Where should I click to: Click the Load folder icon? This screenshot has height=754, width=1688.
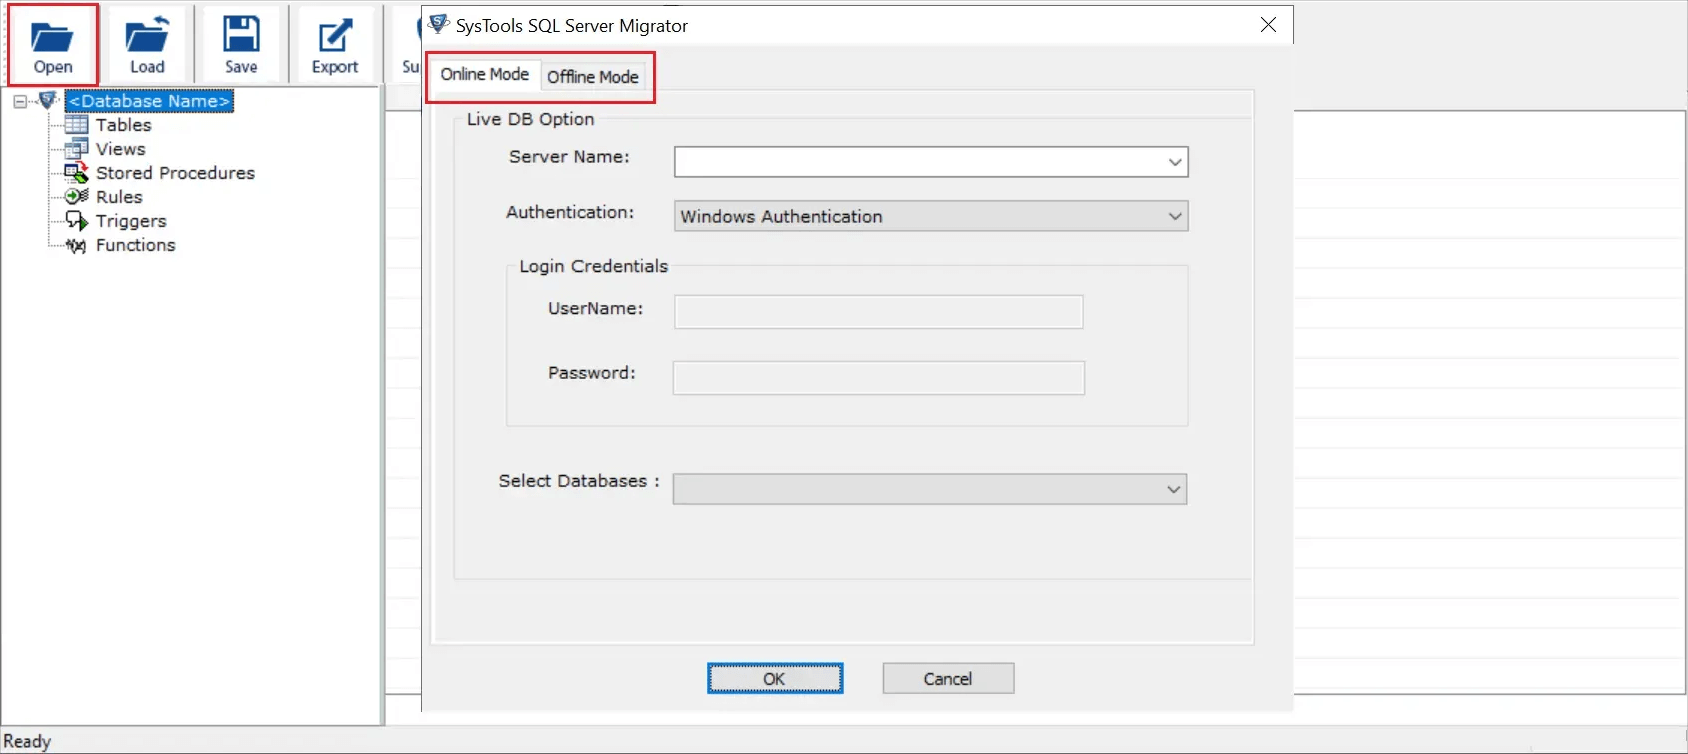[146, 38]
